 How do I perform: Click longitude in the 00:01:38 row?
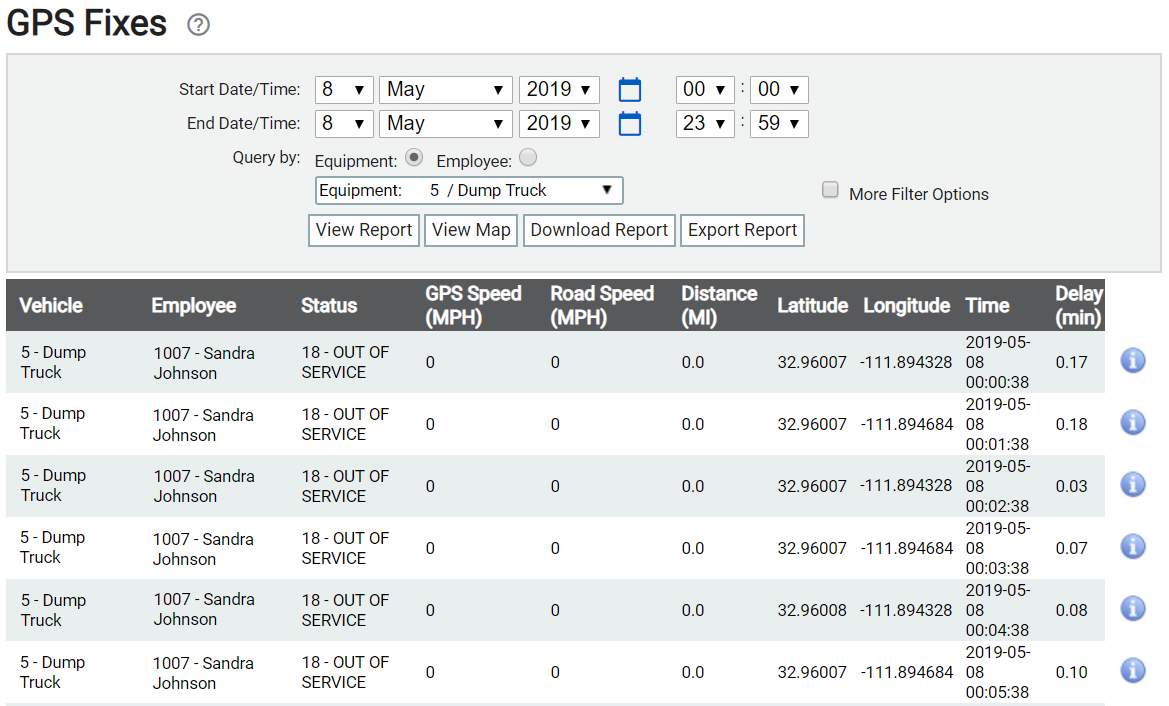(907, 424)
